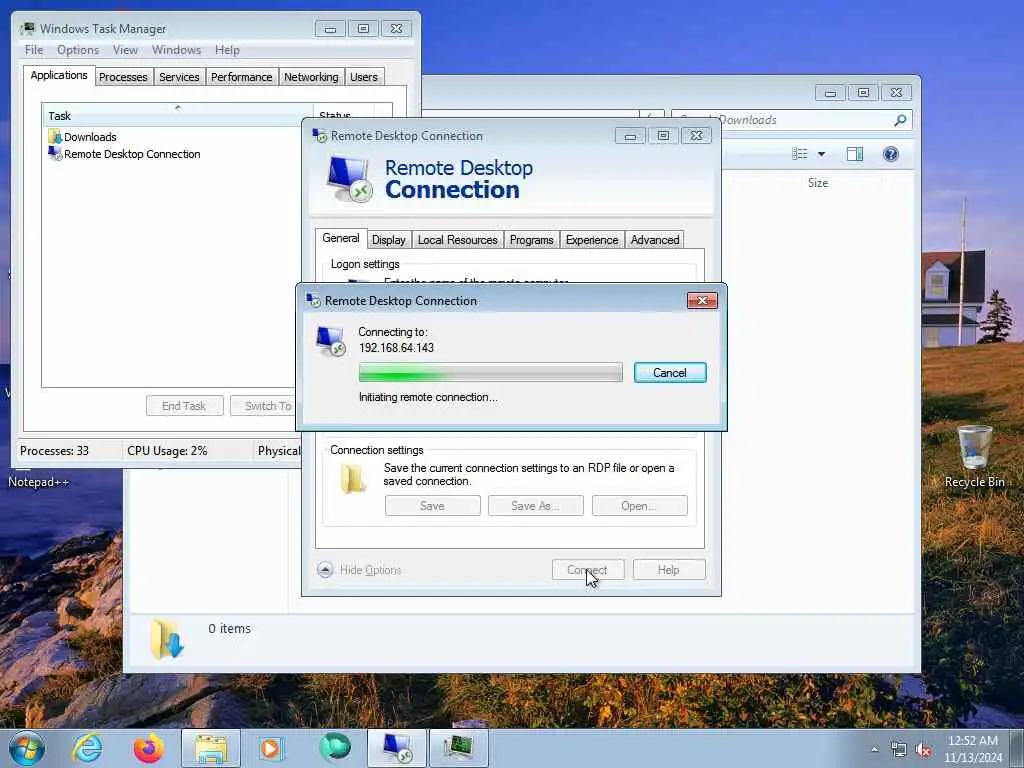The image size is (1024, 768).
Task: Select the General tab in Remote Desktop Connection
Action: click(341, 238)
